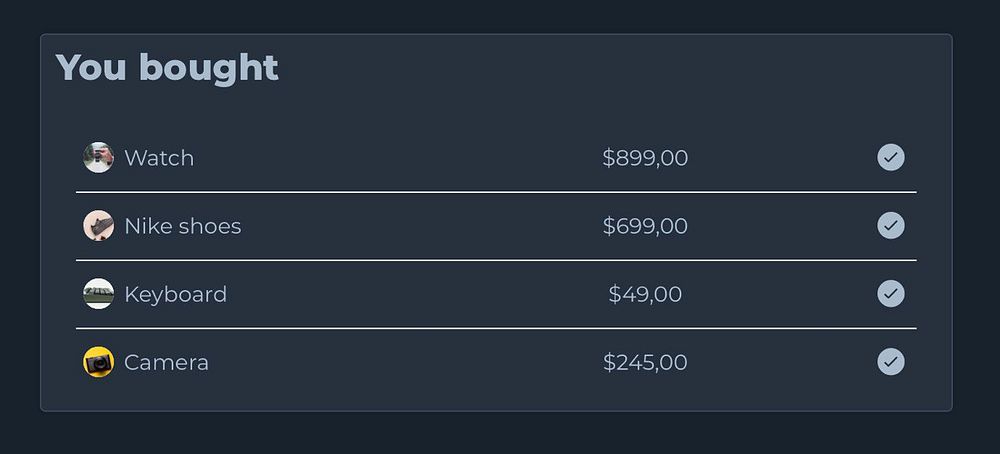
Task: Click the Keyboard item name
Action: pyautogui.click(x=175, y=294)
